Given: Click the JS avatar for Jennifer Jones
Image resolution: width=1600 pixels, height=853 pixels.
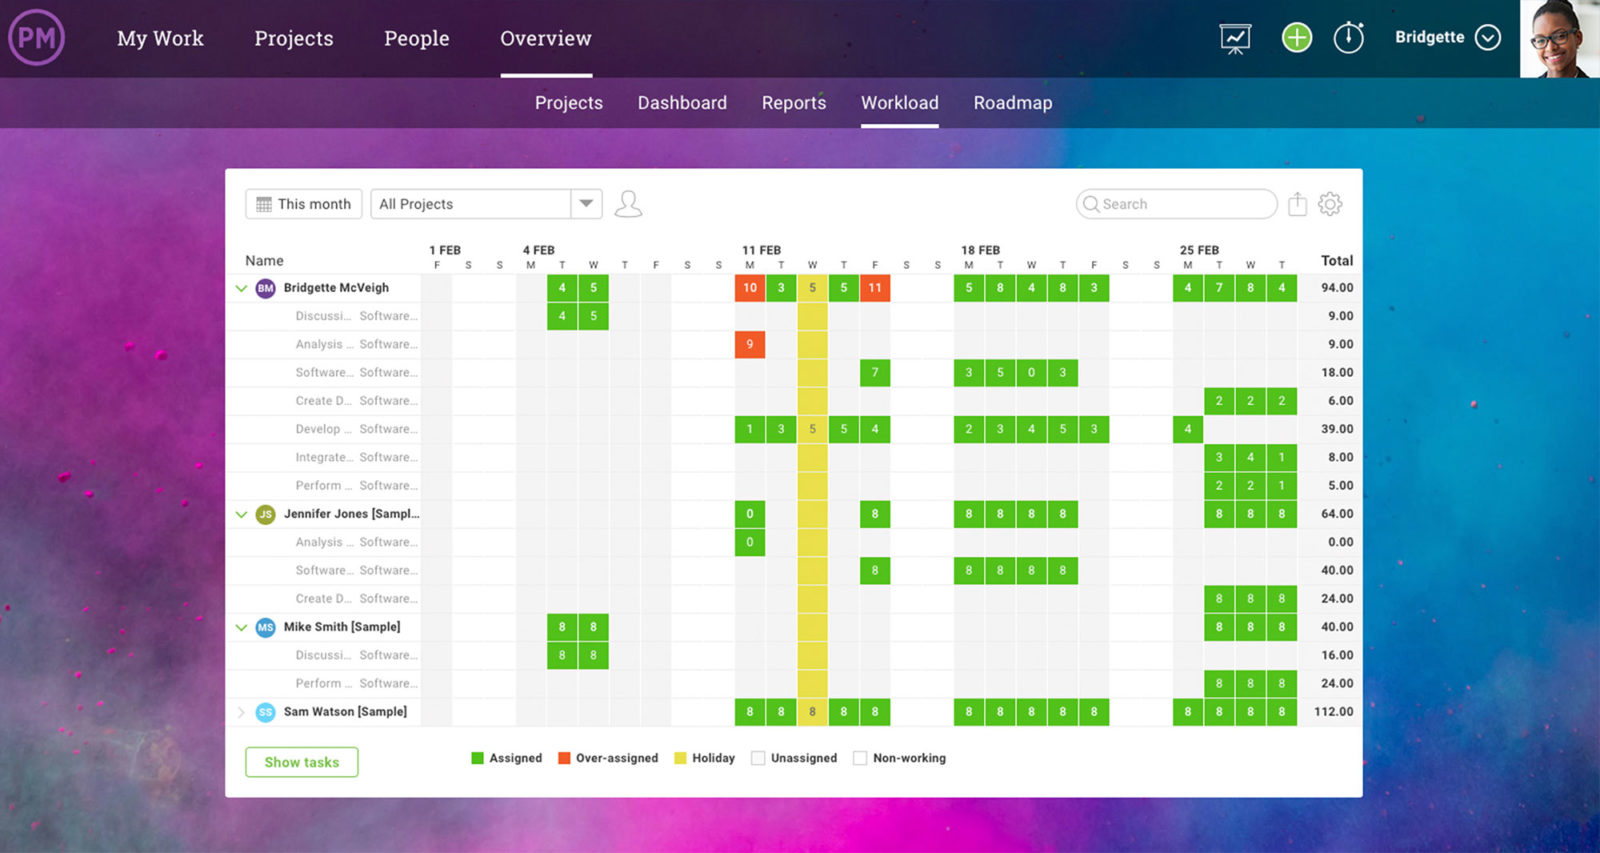Looking at the screenshot, I should point(265,514).
